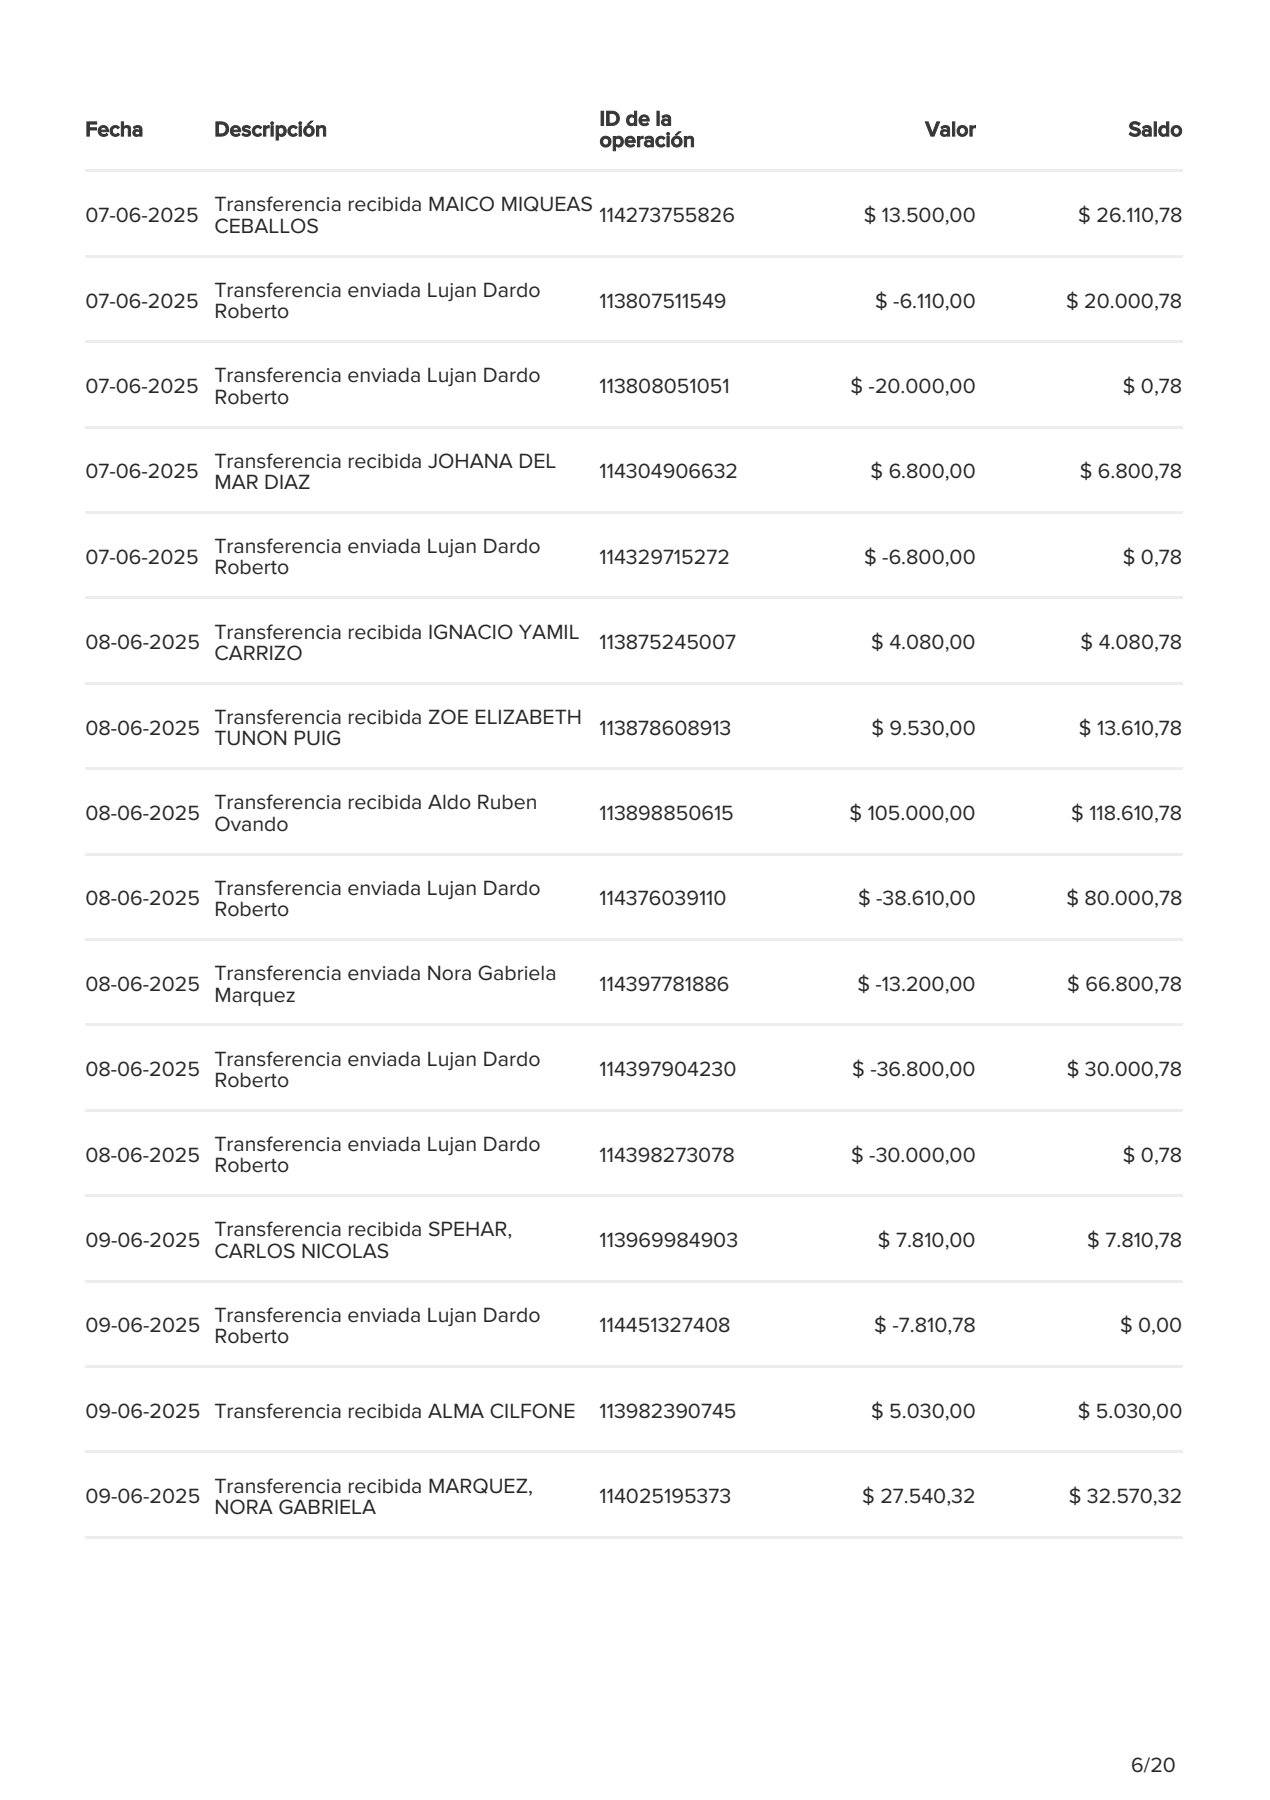This screenshot has height=1800, width=1270.
Task: Select the SPEHAR, CARLOS NICOLAS transfer
Action: pos(363,1240)
